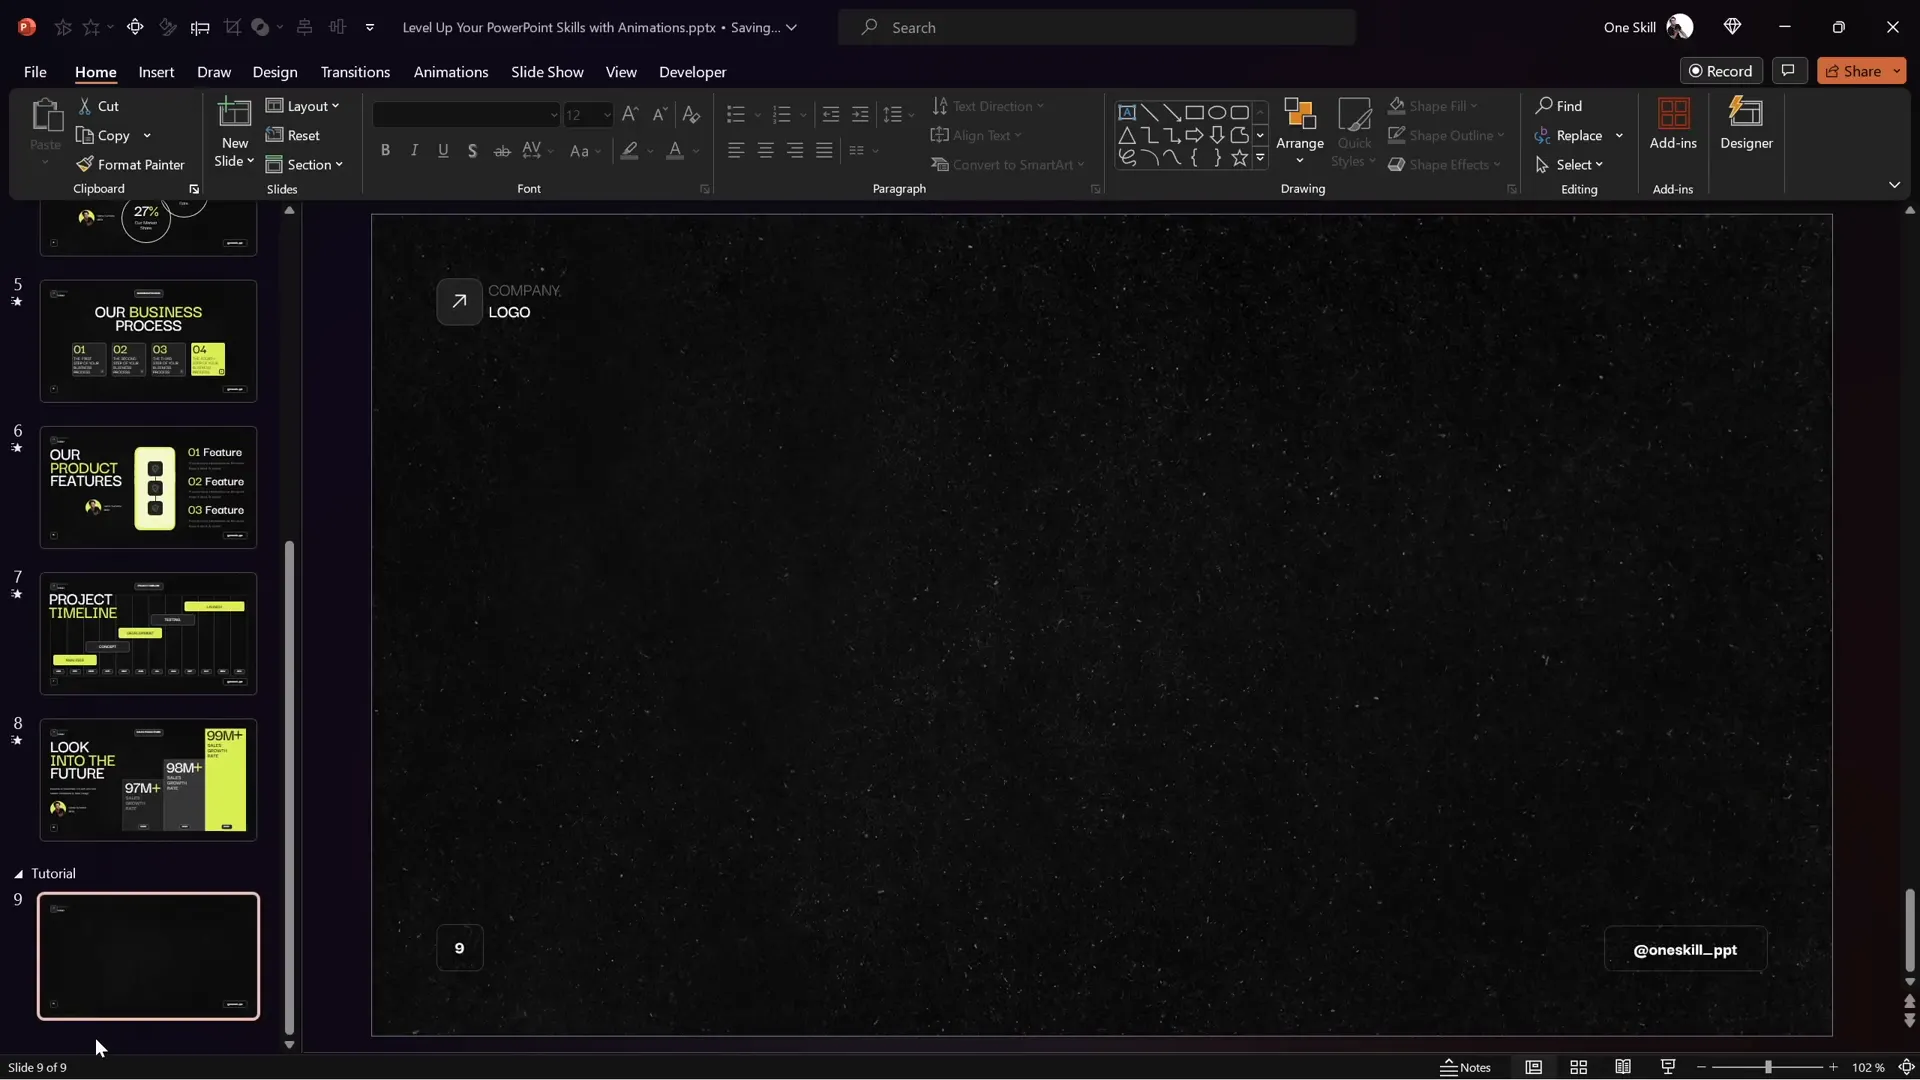Open the Transitions tab
This screenshot has width=1920, height=1080.
click(355, 72)
